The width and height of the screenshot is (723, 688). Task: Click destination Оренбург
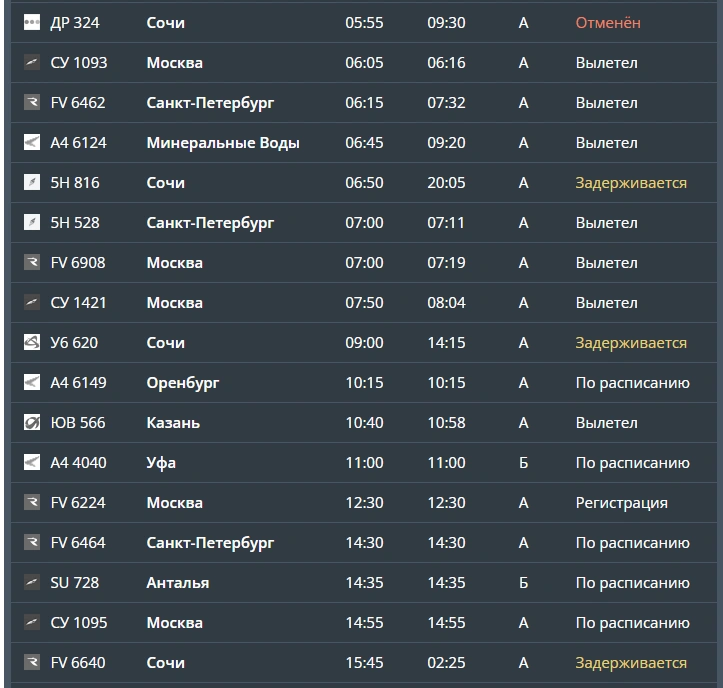click(x=183, y=383)
